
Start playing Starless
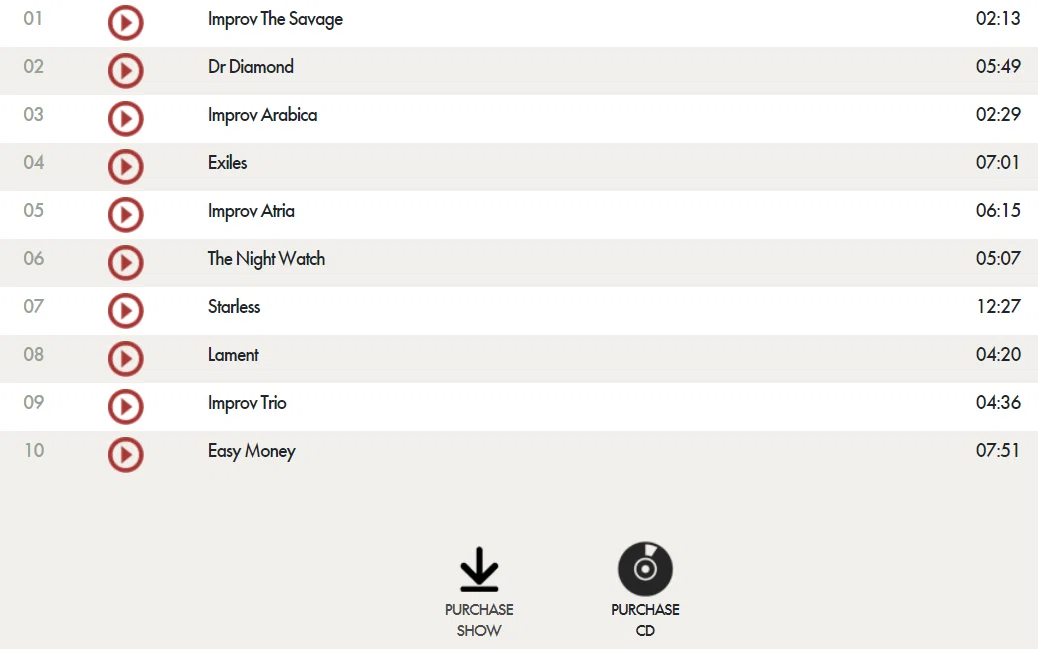point(126,311)
